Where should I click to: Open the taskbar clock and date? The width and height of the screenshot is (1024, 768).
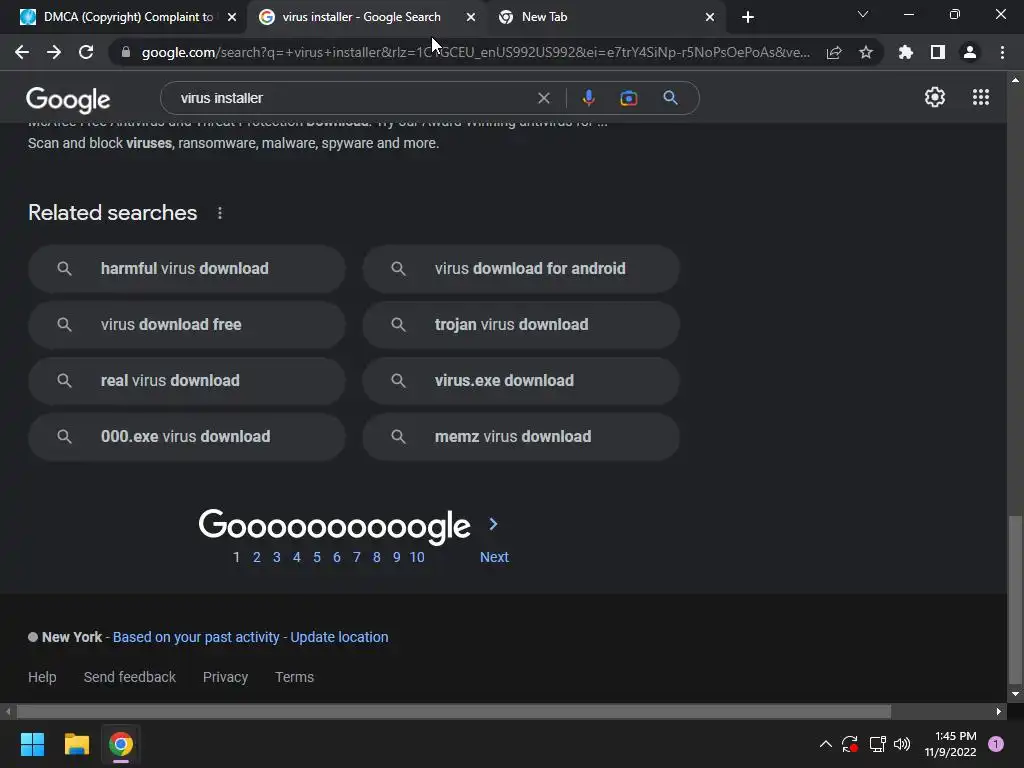950,744
